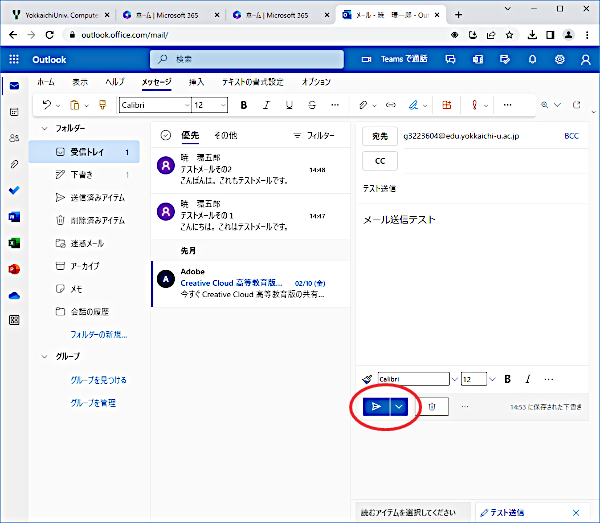
Task: Toggle Strikethrough in the ribbon
Action: (x=312, y=105)
